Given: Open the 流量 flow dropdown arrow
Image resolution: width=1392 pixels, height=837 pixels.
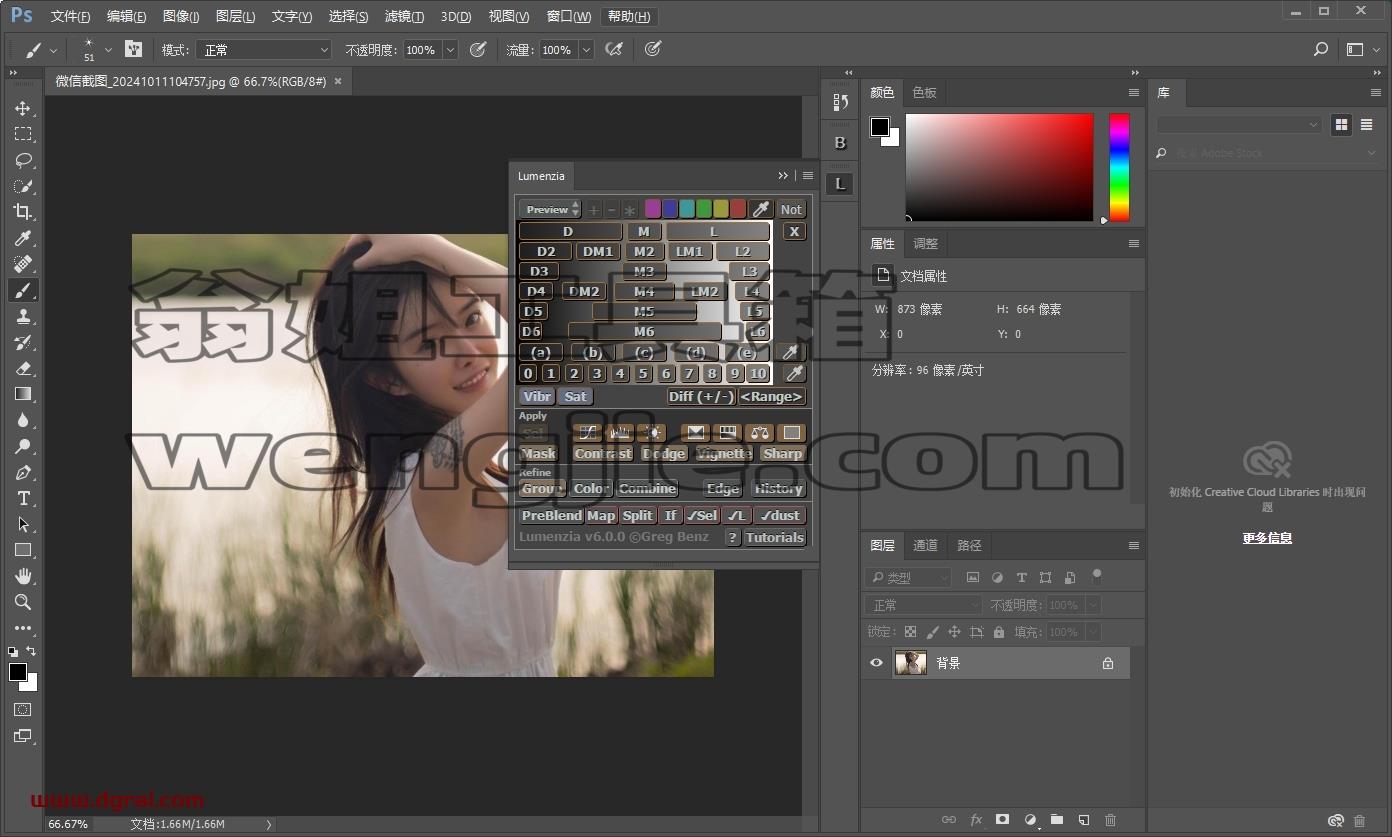Looking at the screenshot, I should coord(586,50).
